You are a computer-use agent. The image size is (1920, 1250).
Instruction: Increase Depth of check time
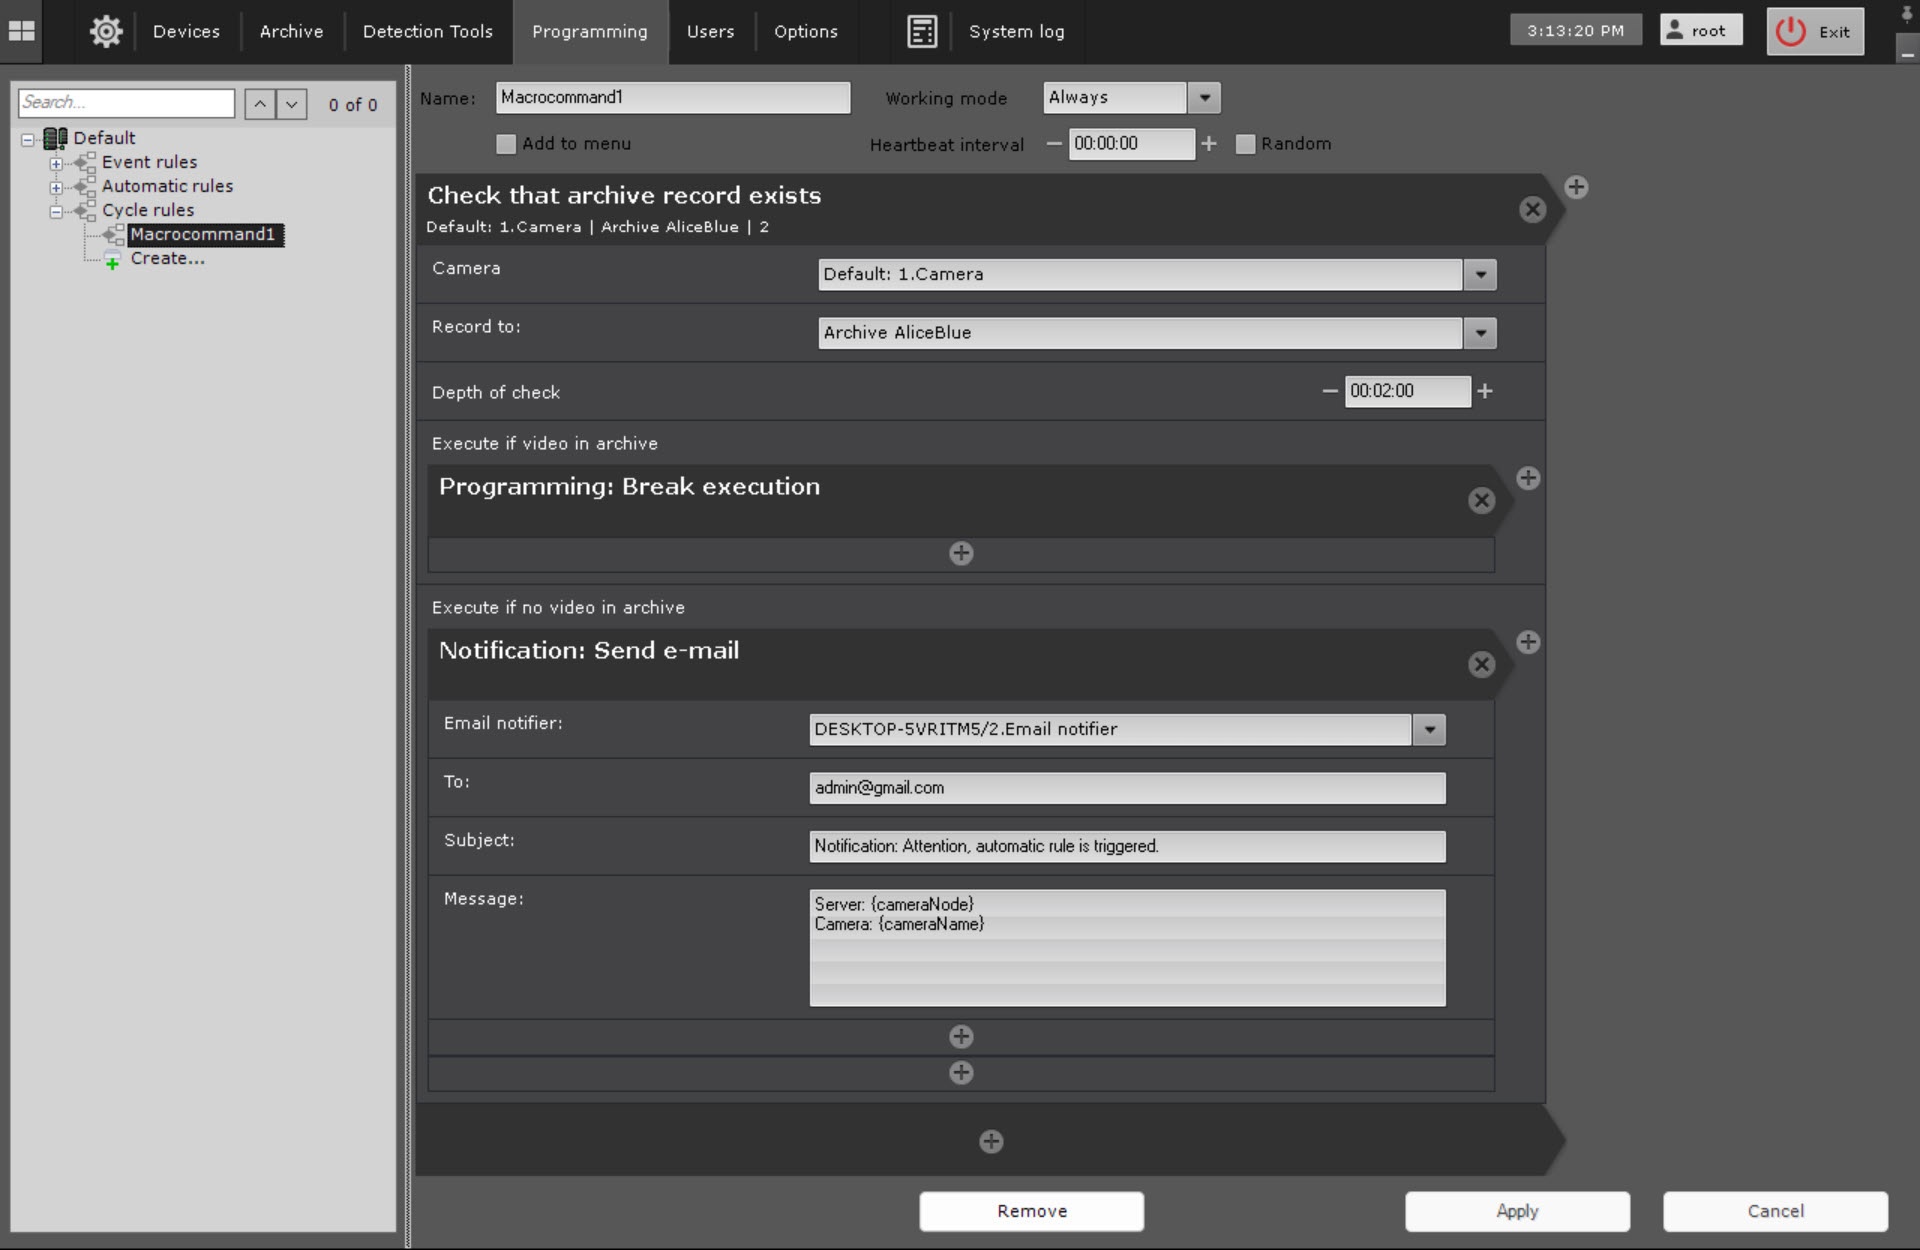[1485, 391]
